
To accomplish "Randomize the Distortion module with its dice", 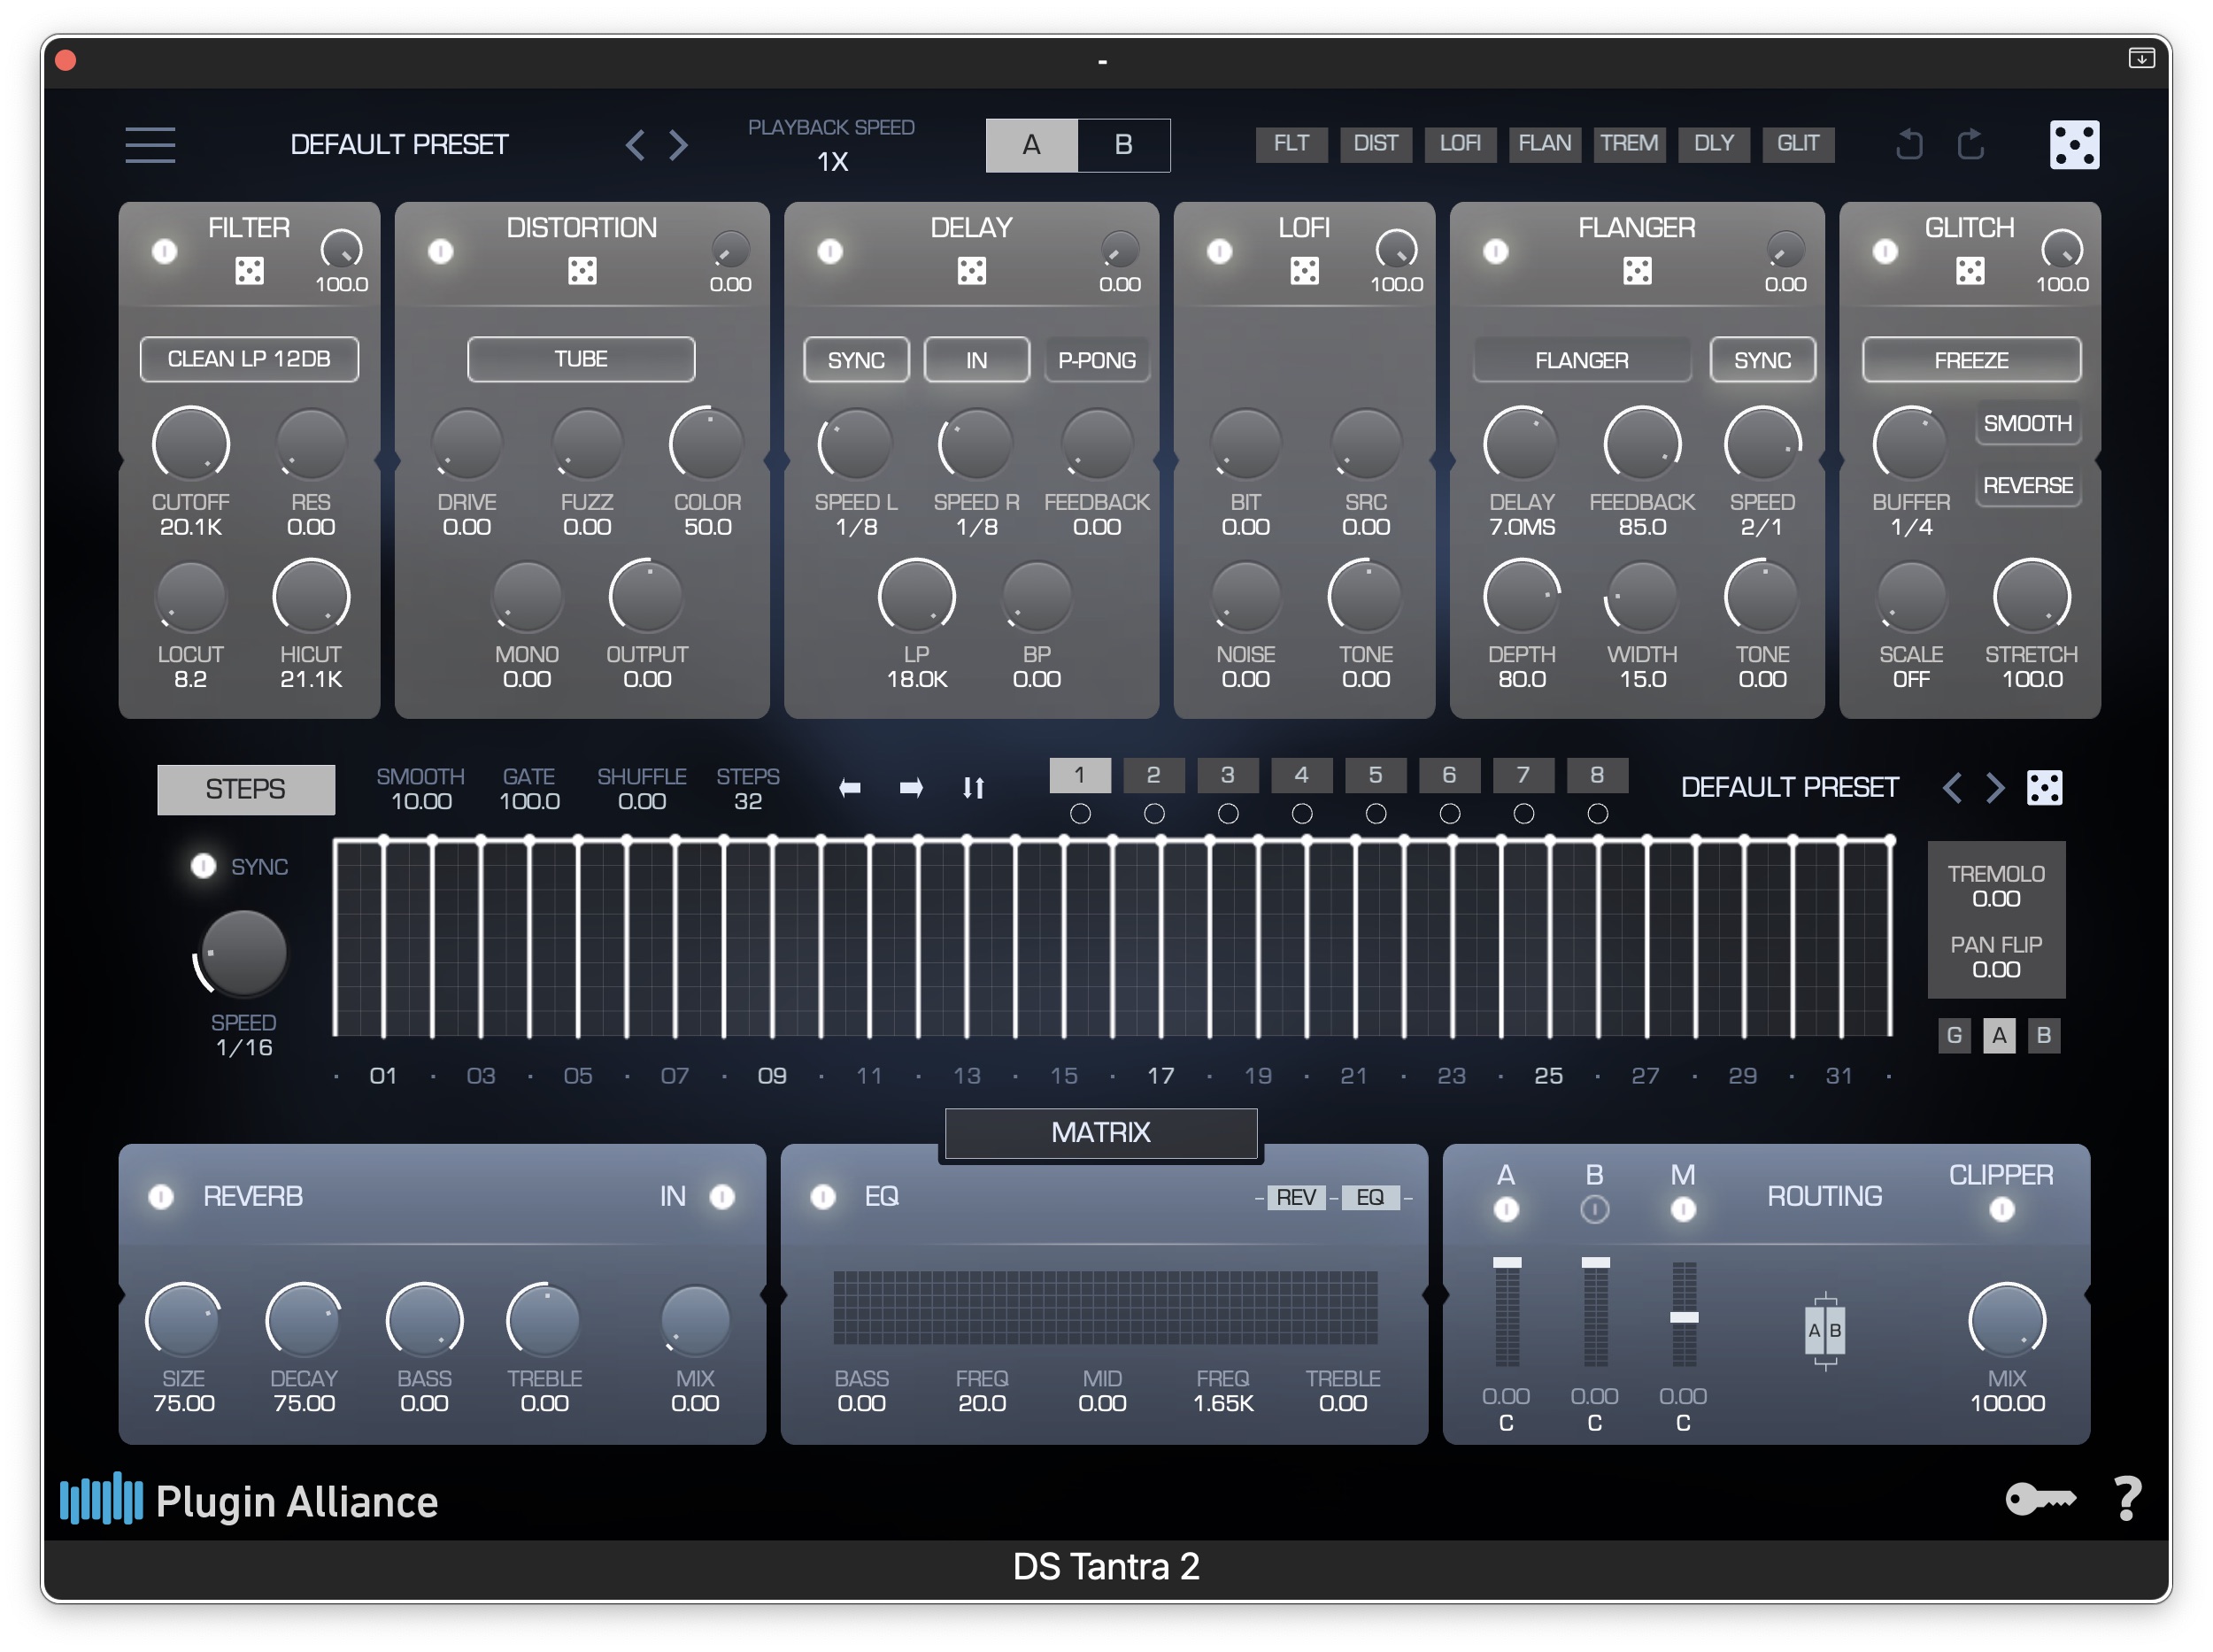I will 582,270.
